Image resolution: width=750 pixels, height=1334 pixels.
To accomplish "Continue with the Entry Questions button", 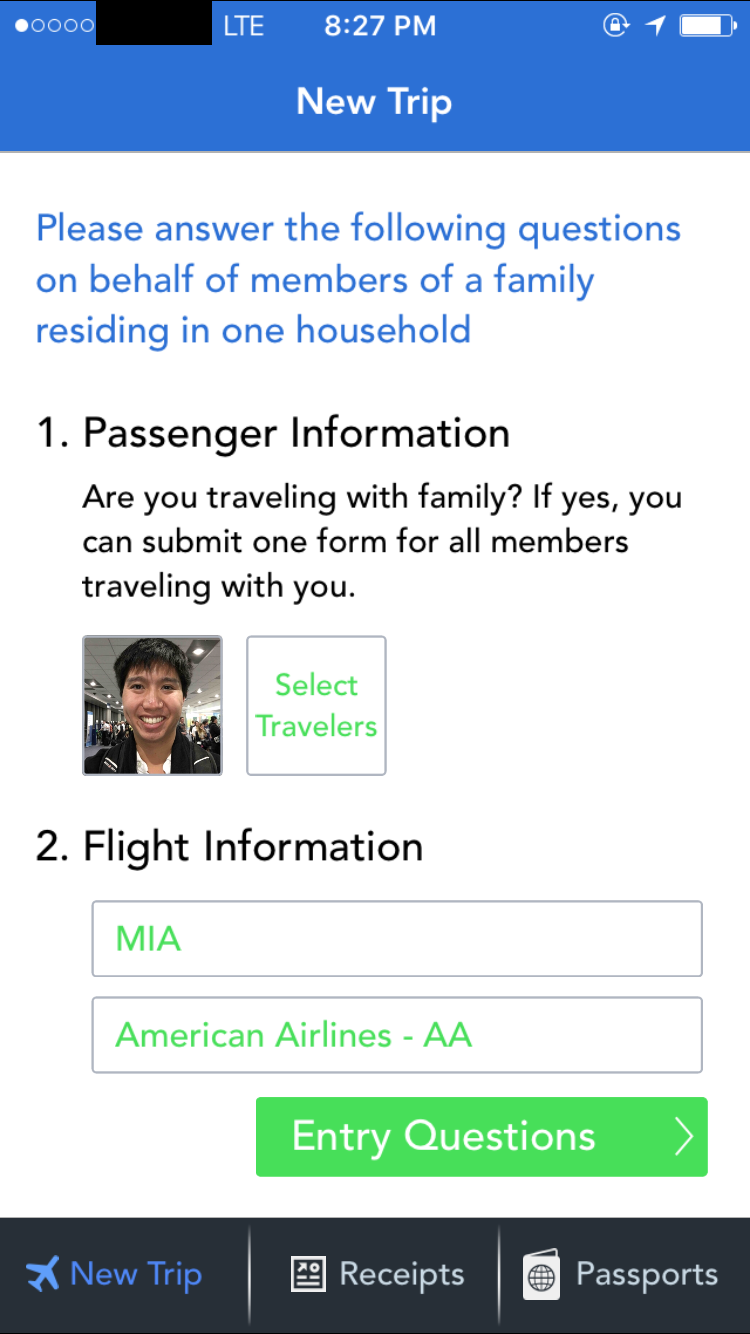I will (x=481, y=1136).
